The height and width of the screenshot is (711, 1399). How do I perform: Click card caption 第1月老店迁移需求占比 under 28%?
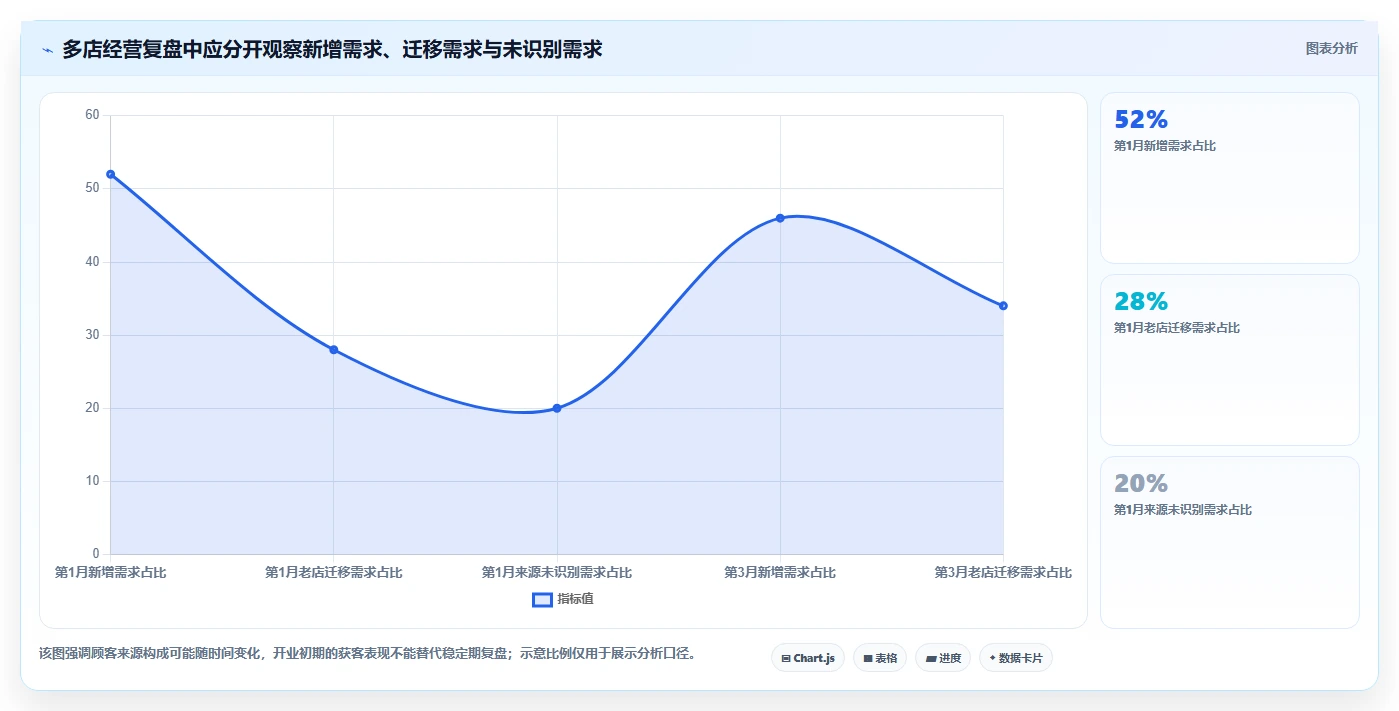[1177, 328]
